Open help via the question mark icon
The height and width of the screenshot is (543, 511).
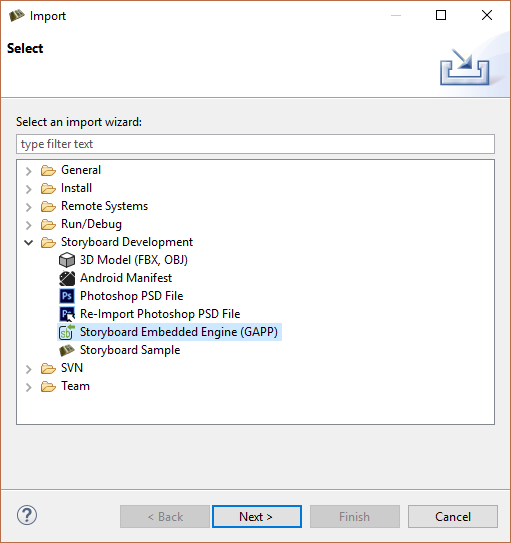pos(27,515)
